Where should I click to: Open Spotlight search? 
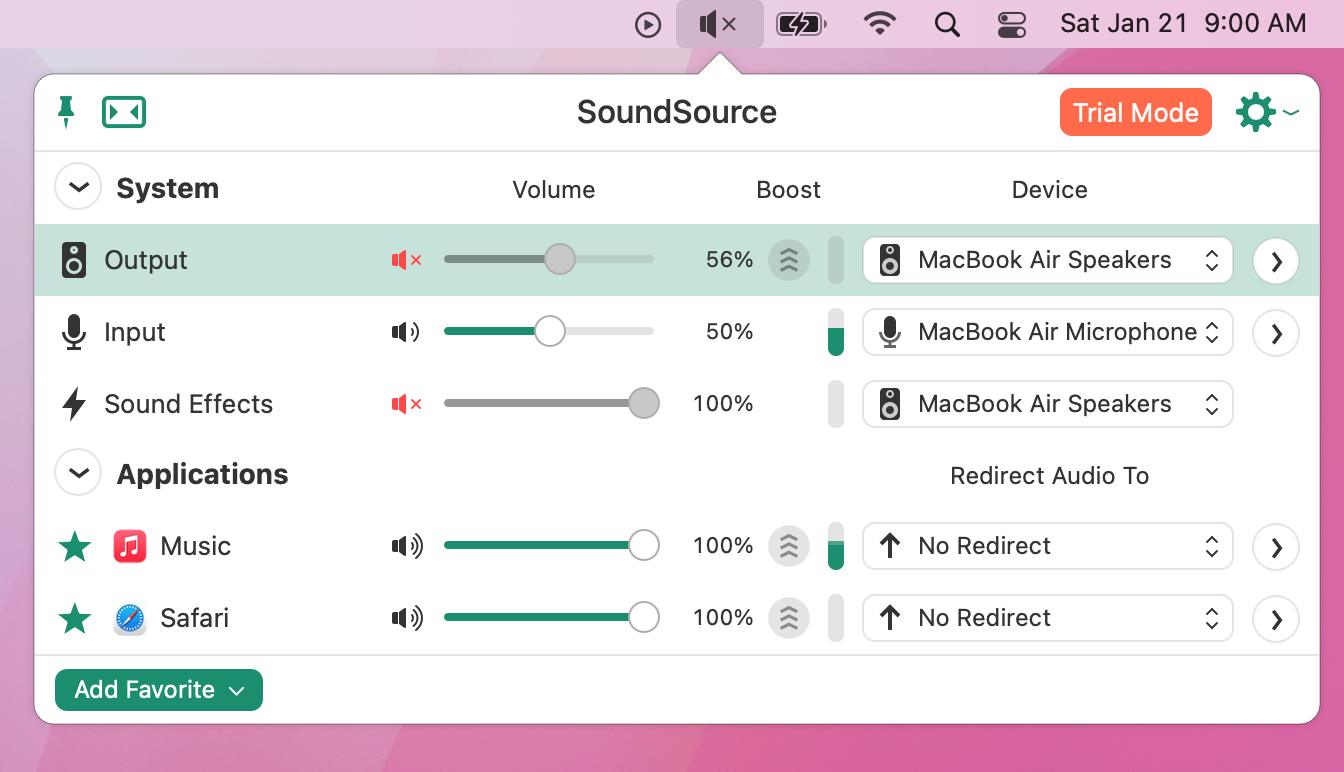pyautogui.click(x=947, y=25)
